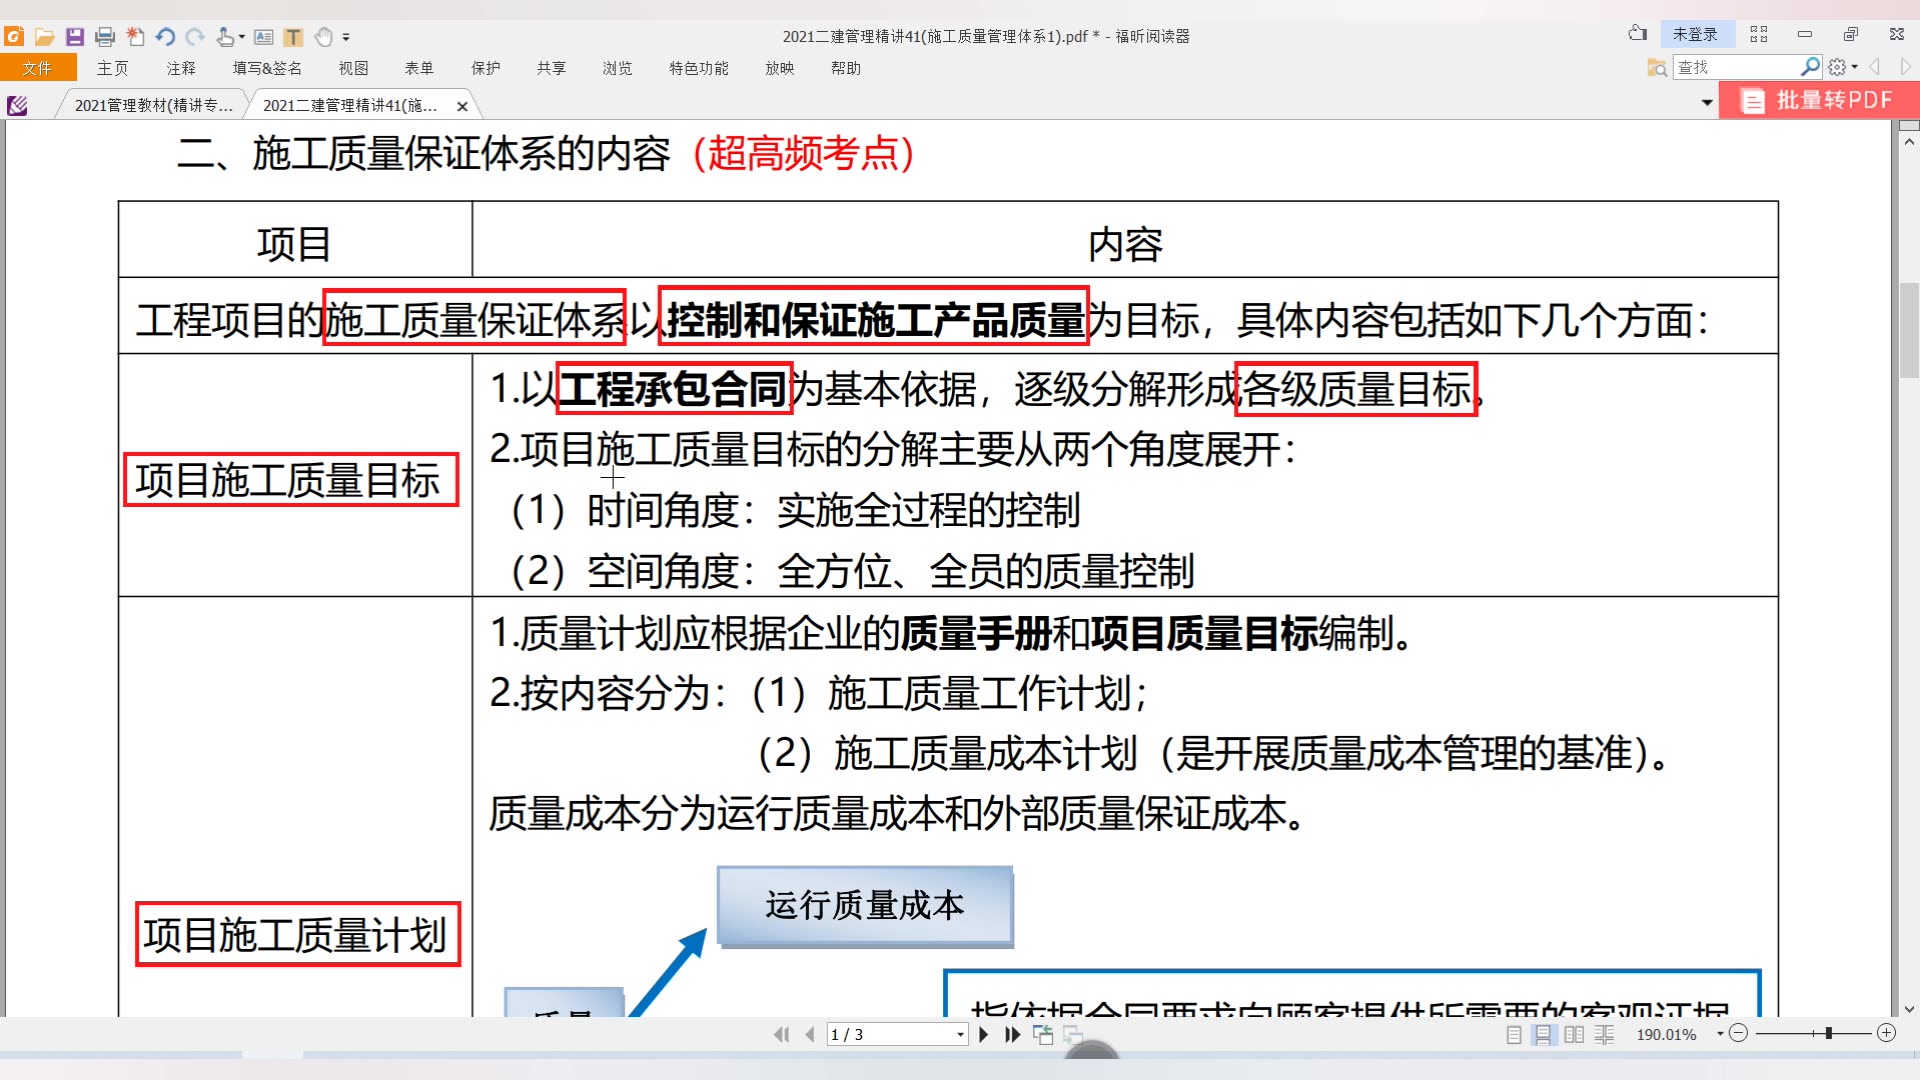Viewport: 1920px width, 1080px height.
Task: Click the zoom slider handle
Action: click(1828, 1033)
